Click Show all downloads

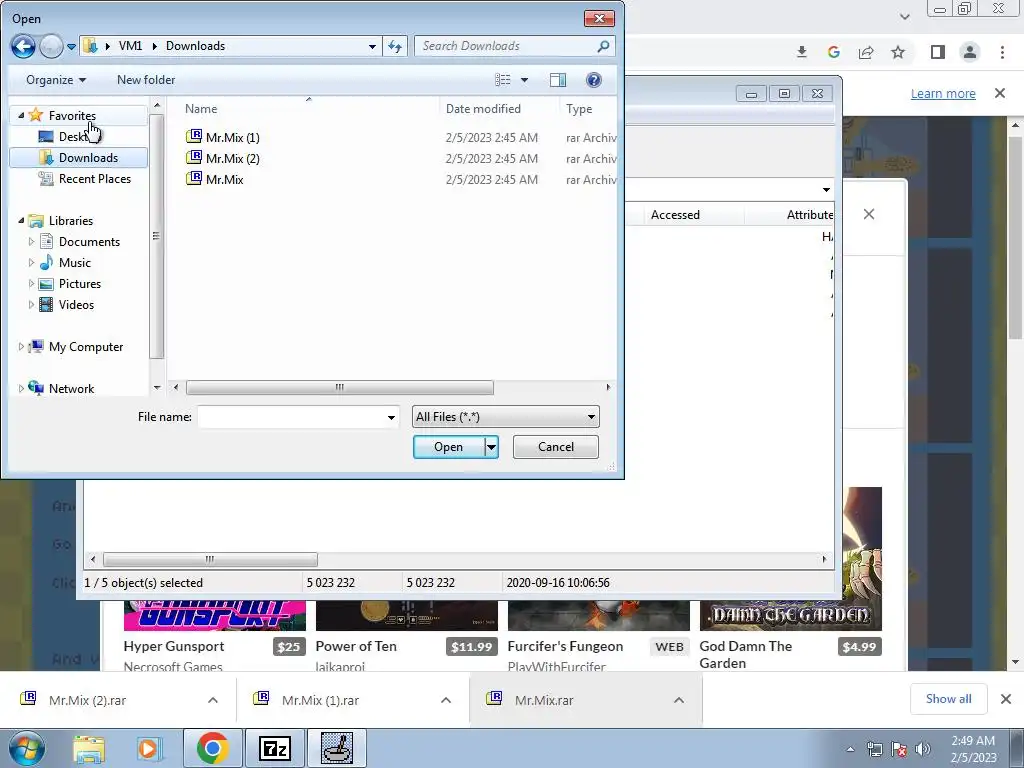[x=948, y=699]
